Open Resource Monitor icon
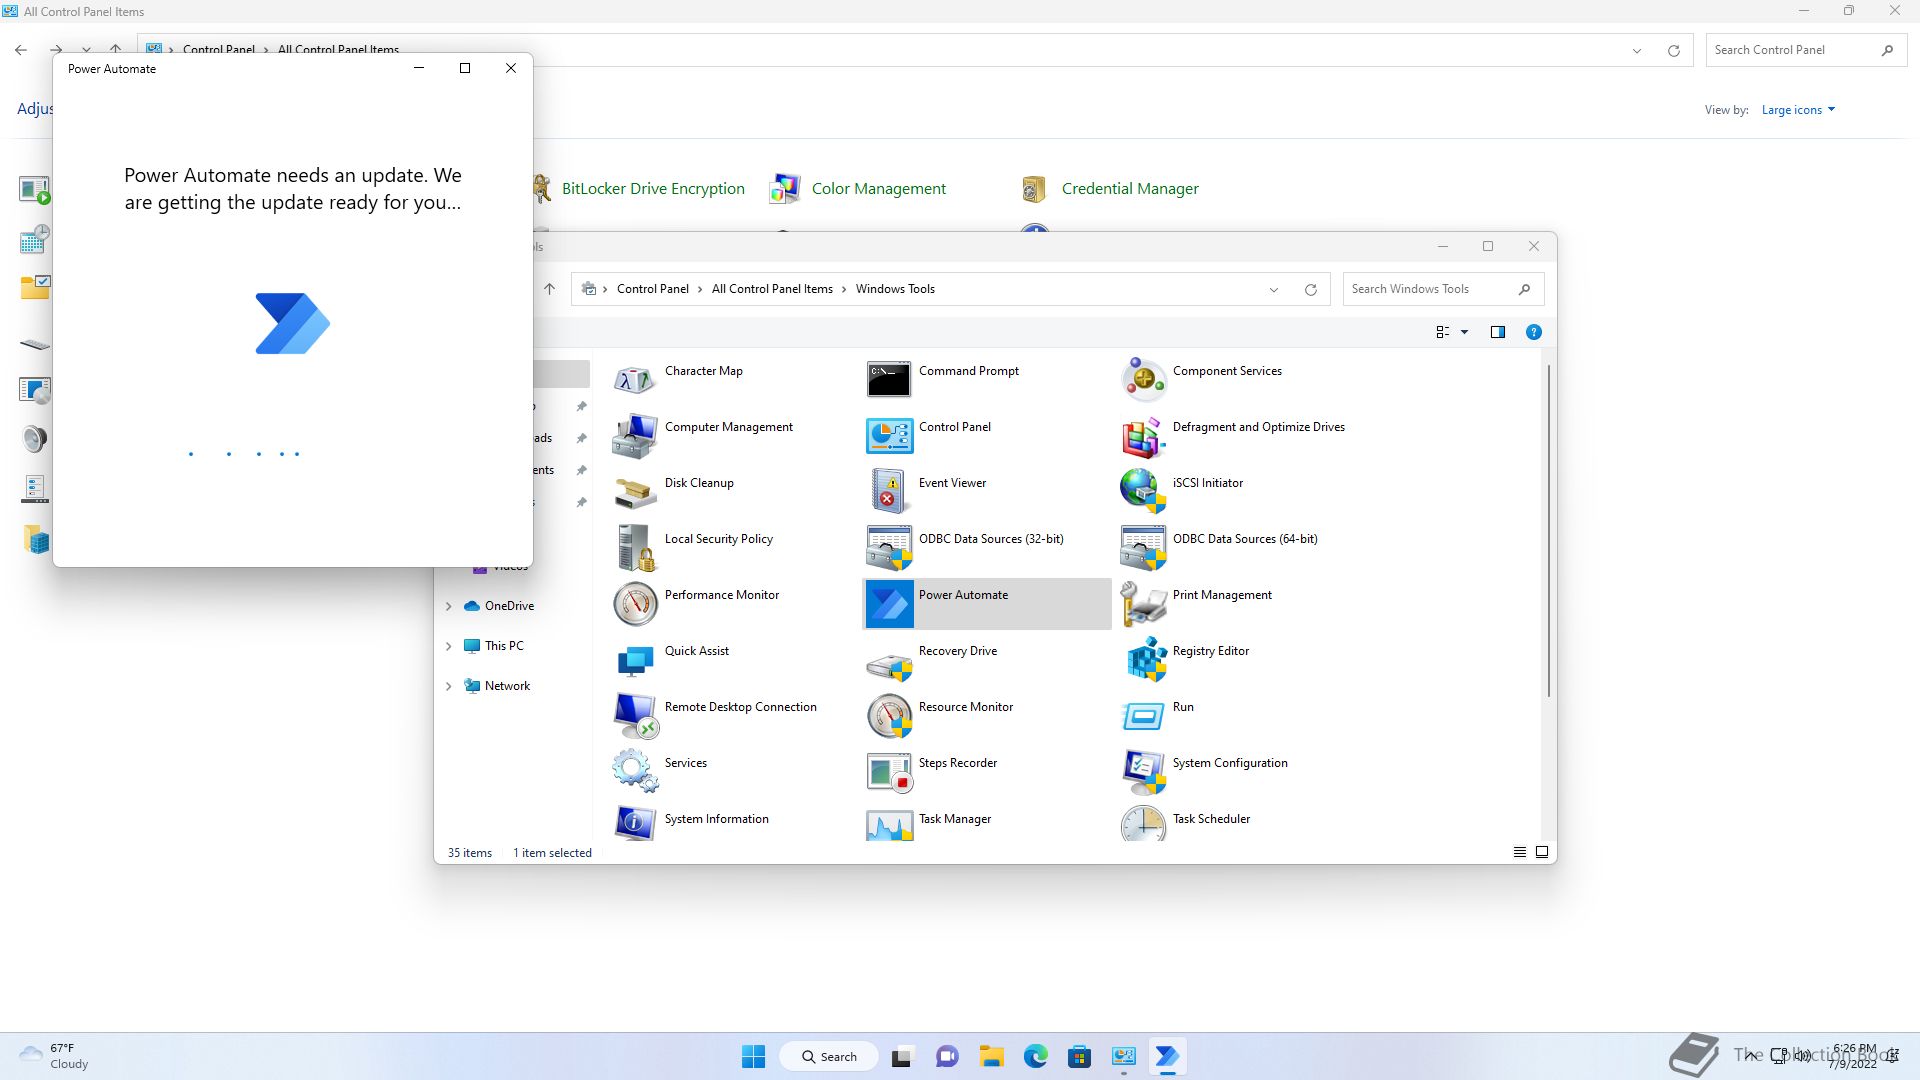1920x1080 pixels. 889,716
